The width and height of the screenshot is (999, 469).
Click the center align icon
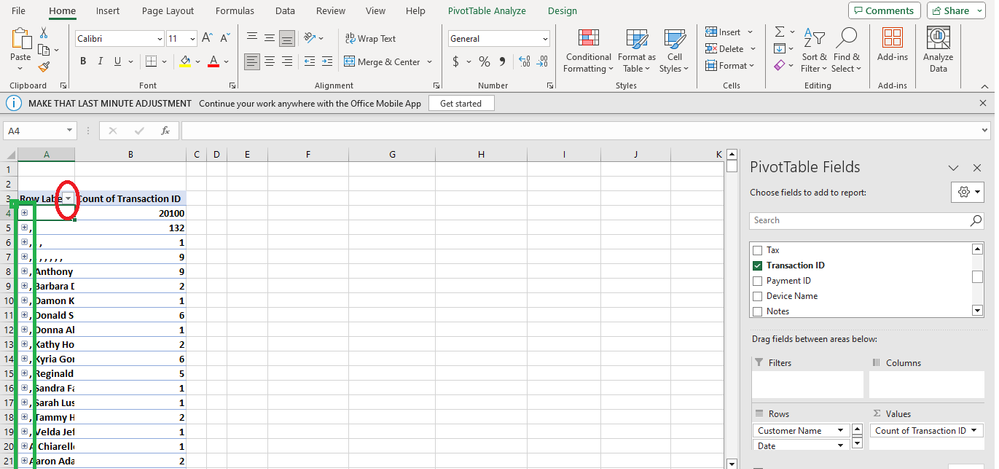coord(270,62)
